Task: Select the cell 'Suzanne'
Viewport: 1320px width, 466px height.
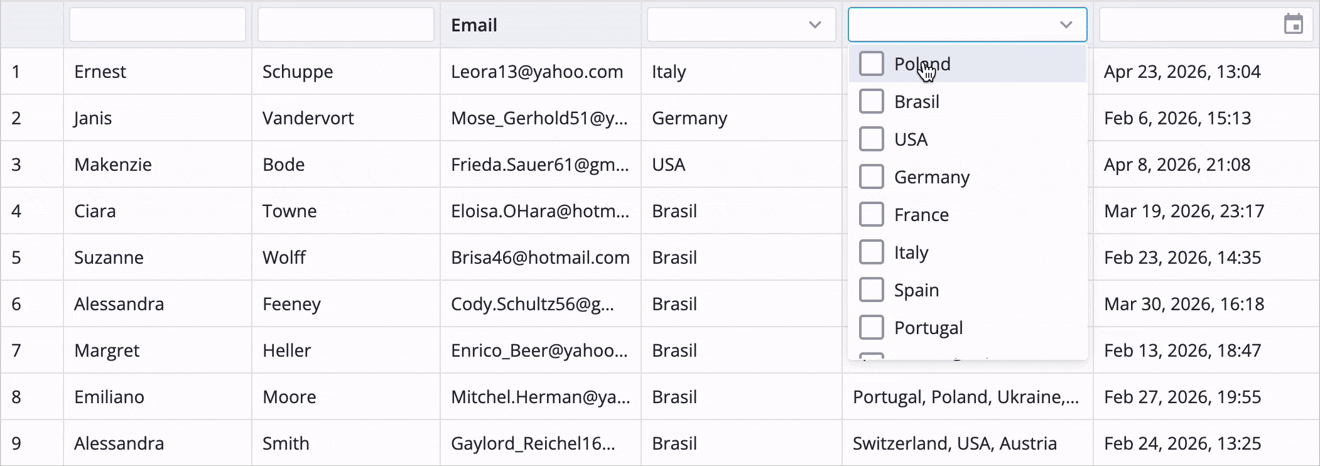Action: pyautogui.click(x=157, y=258)
